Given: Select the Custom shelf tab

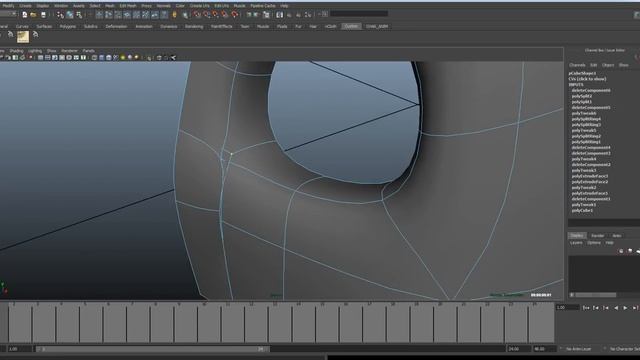Looking at the screenshot, I should pyautogui.click(x=351, y=26).
